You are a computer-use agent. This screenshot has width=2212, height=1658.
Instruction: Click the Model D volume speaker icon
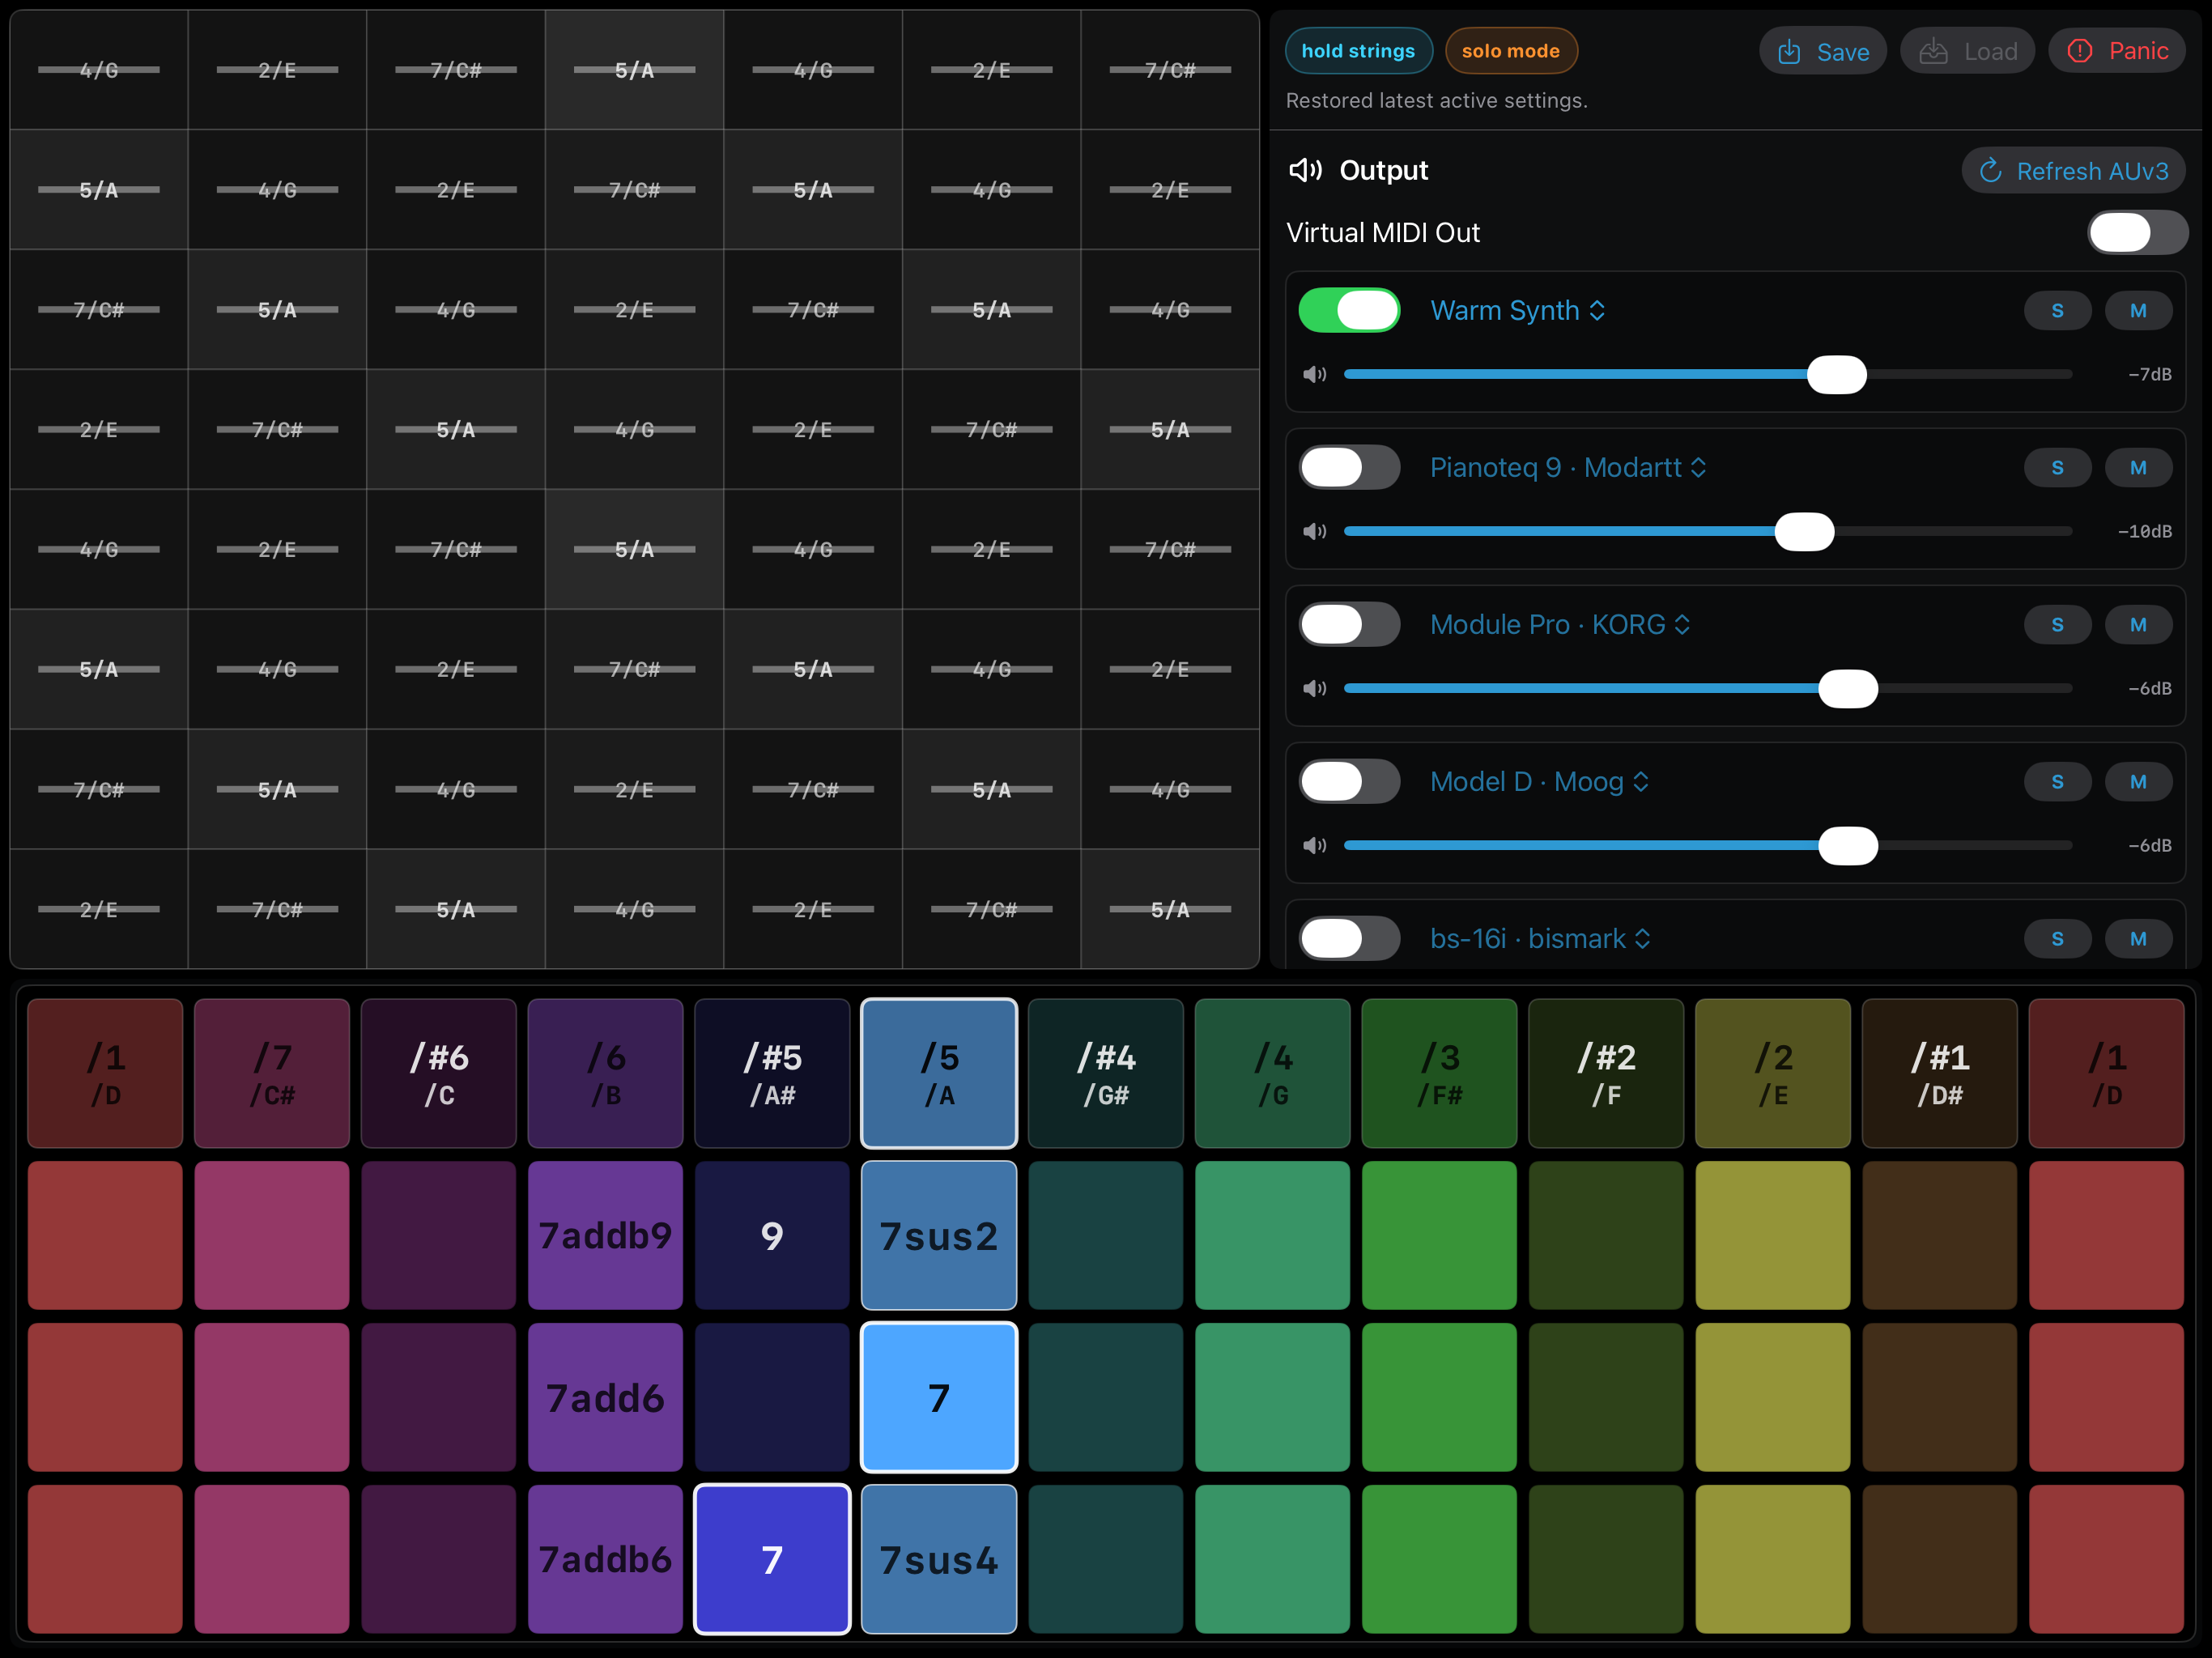(1314, 846)
